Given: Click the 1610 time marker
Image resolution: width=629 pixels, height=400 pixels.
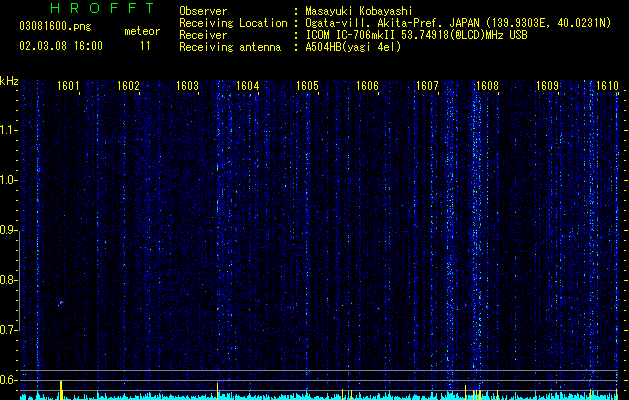Looking at the screenshot, I should point(607,86).
